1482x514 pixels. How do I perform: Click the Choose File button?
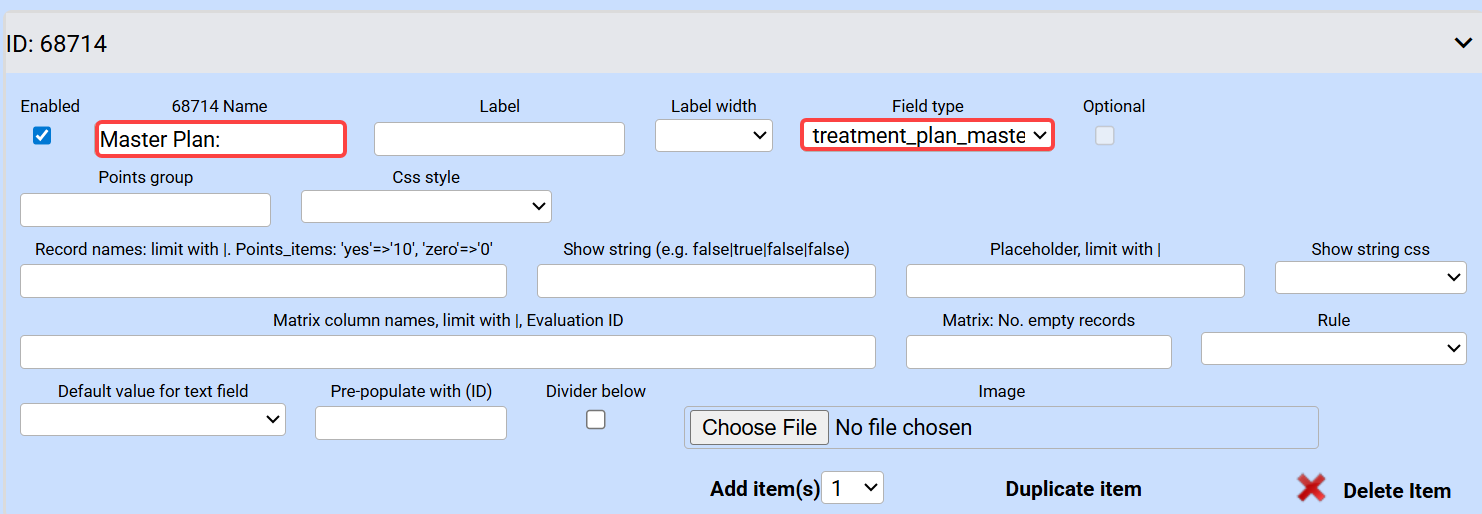pos(759,428)
